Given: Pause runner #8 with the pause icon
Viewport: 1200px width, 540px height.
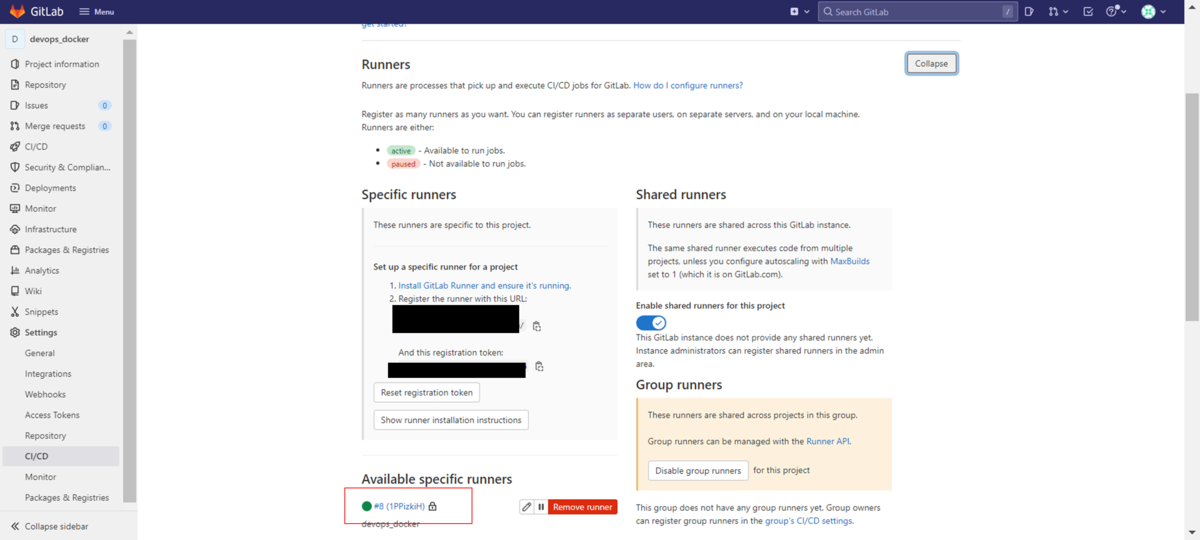Looking at the screenshot, I should (541, 507).
